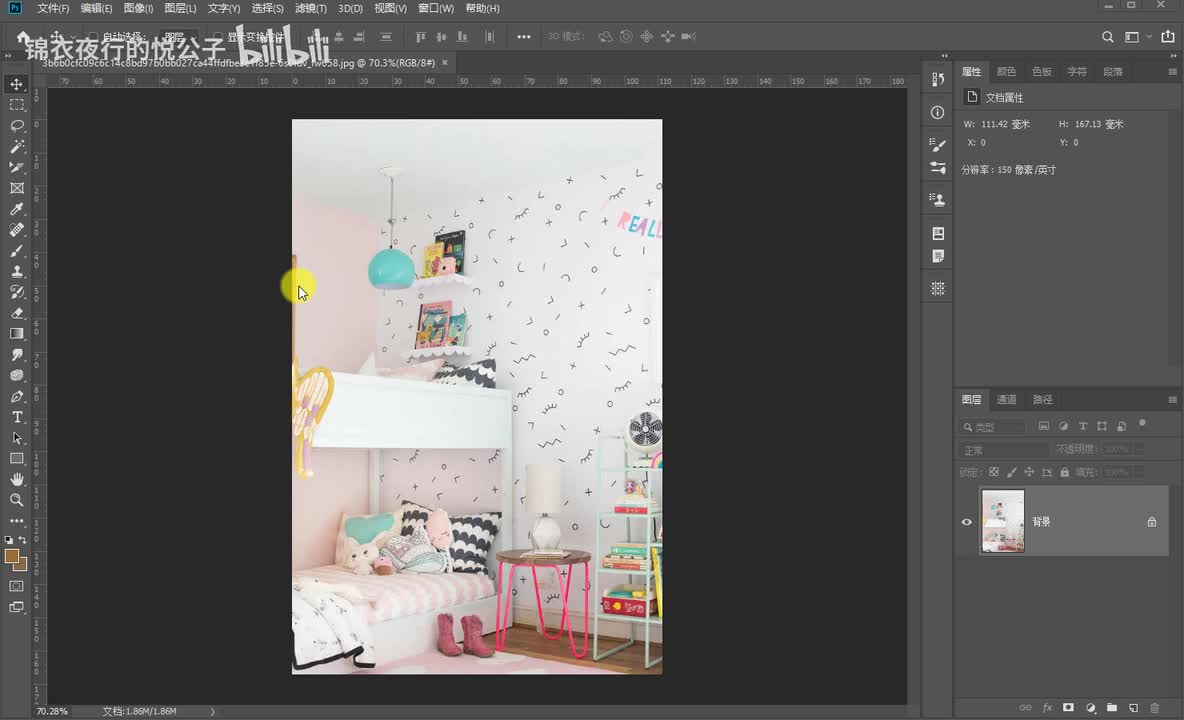Toggle Background layer visibility eye
The width and height of the screenshot is (1184, 720).
pos(967,522)
